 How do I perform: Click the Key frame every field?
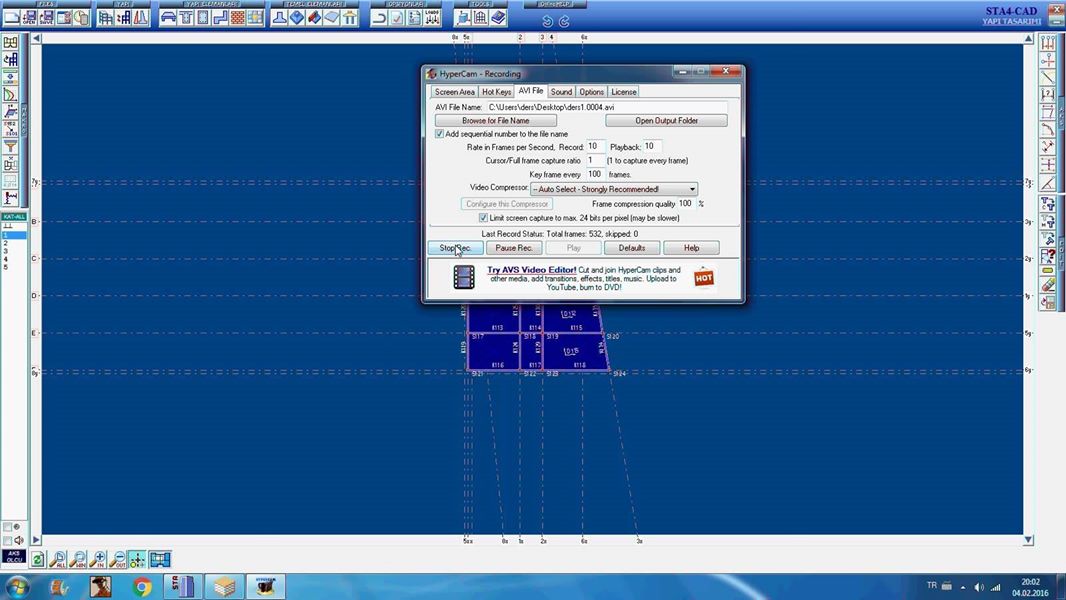[x=596, y=175]
